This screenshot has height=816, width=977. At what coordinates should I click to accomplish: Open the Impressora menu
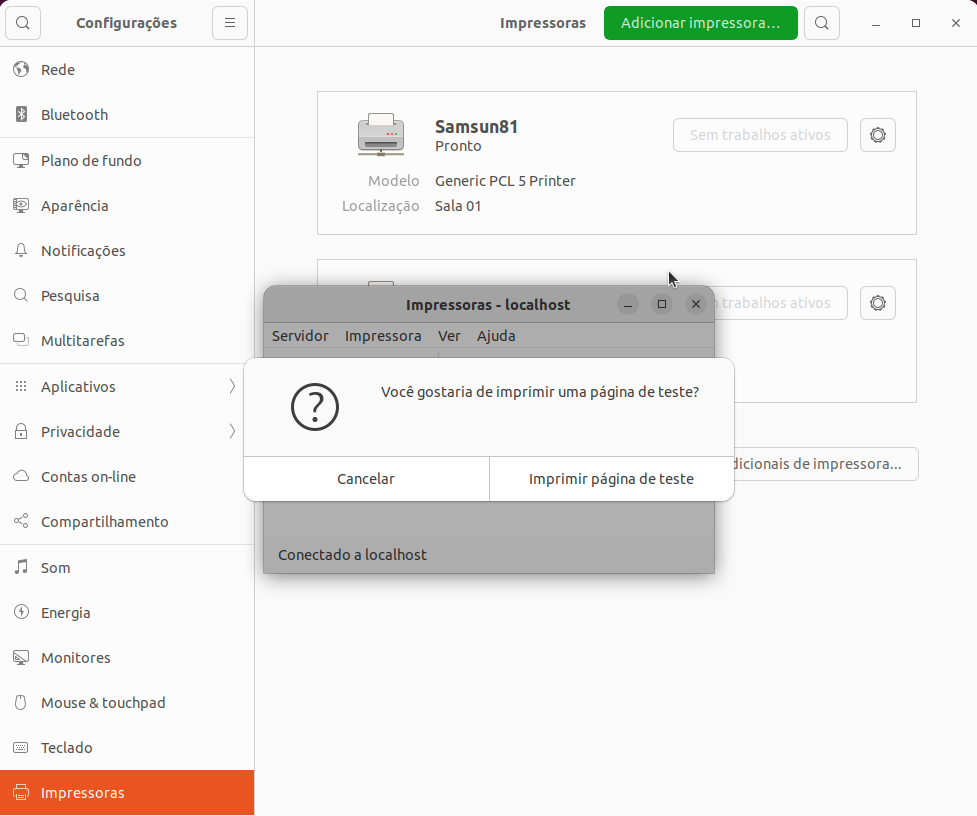coord(383,336)
